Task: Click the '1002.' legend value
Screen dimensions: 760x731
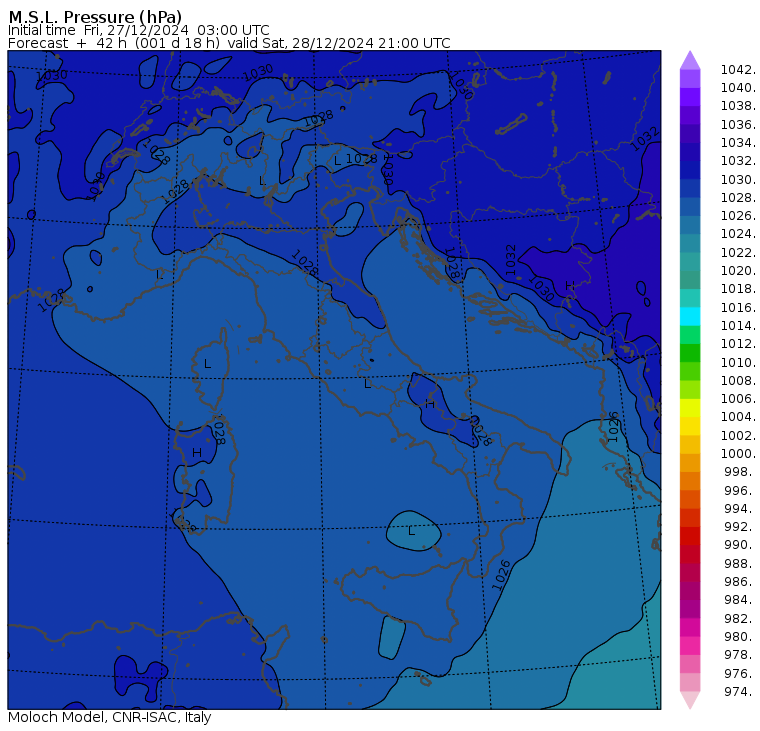Action: (x=738, y=435)
